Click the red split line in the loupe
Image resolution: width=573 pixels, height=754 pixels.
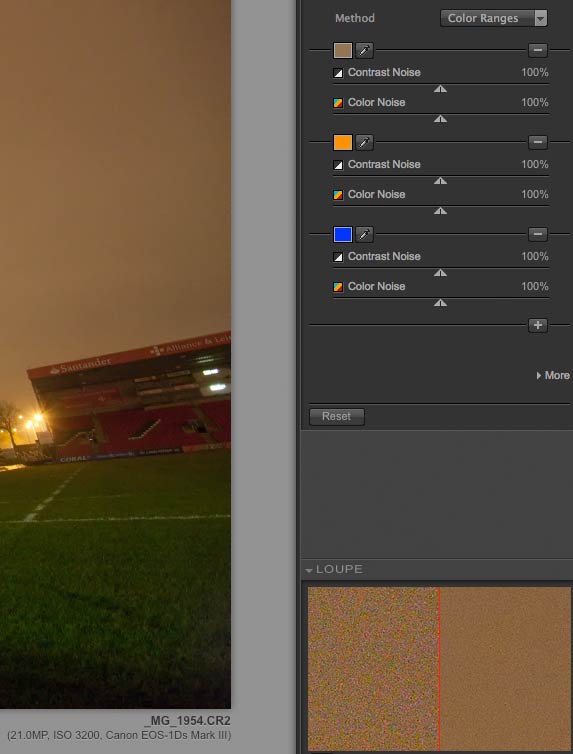point(439,668)
